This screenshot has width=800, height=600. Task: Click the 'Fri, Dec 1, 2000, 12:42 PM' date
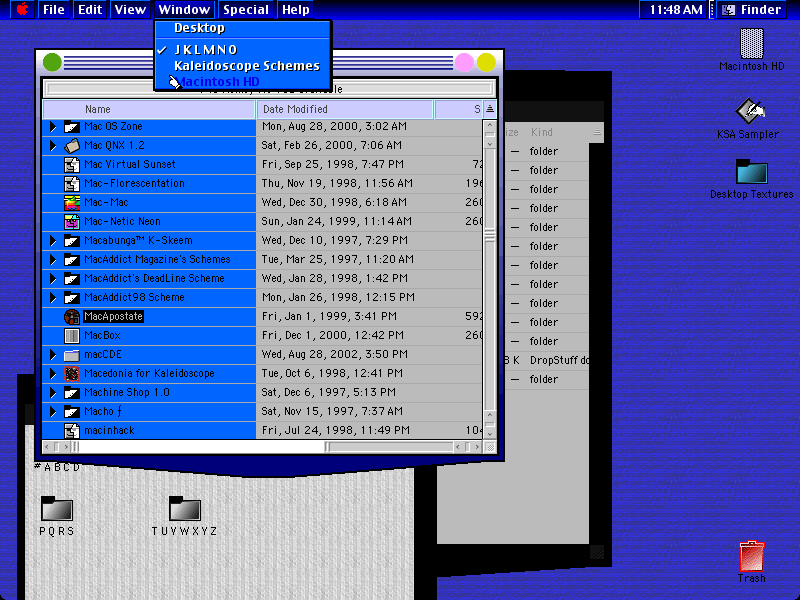pyautogui.click(x=333, y=336)
